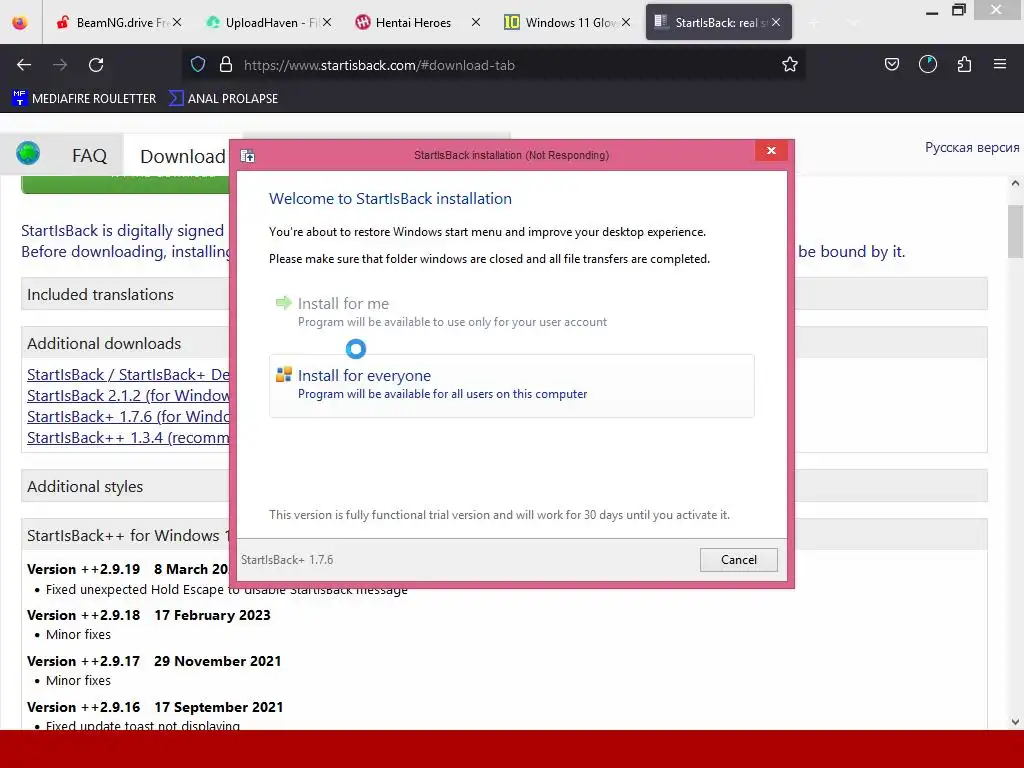Screen dimensions: 1024x768
Task: Open the MEDIAFIRE ROULETTER bookmark
Action: [x=84, y=99]
